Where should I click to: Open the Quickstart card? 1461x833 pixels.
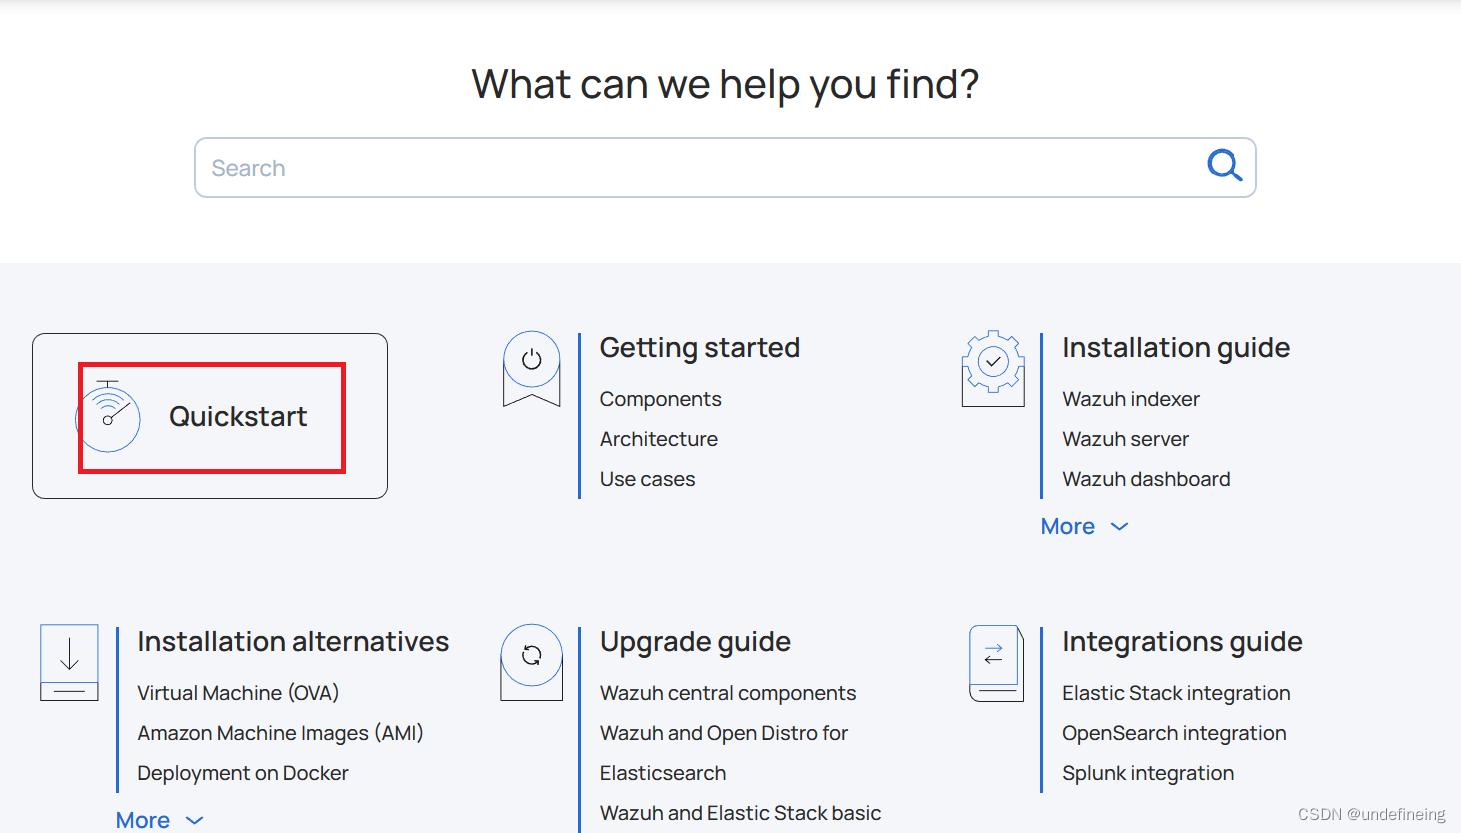click(x=210, y=416)
